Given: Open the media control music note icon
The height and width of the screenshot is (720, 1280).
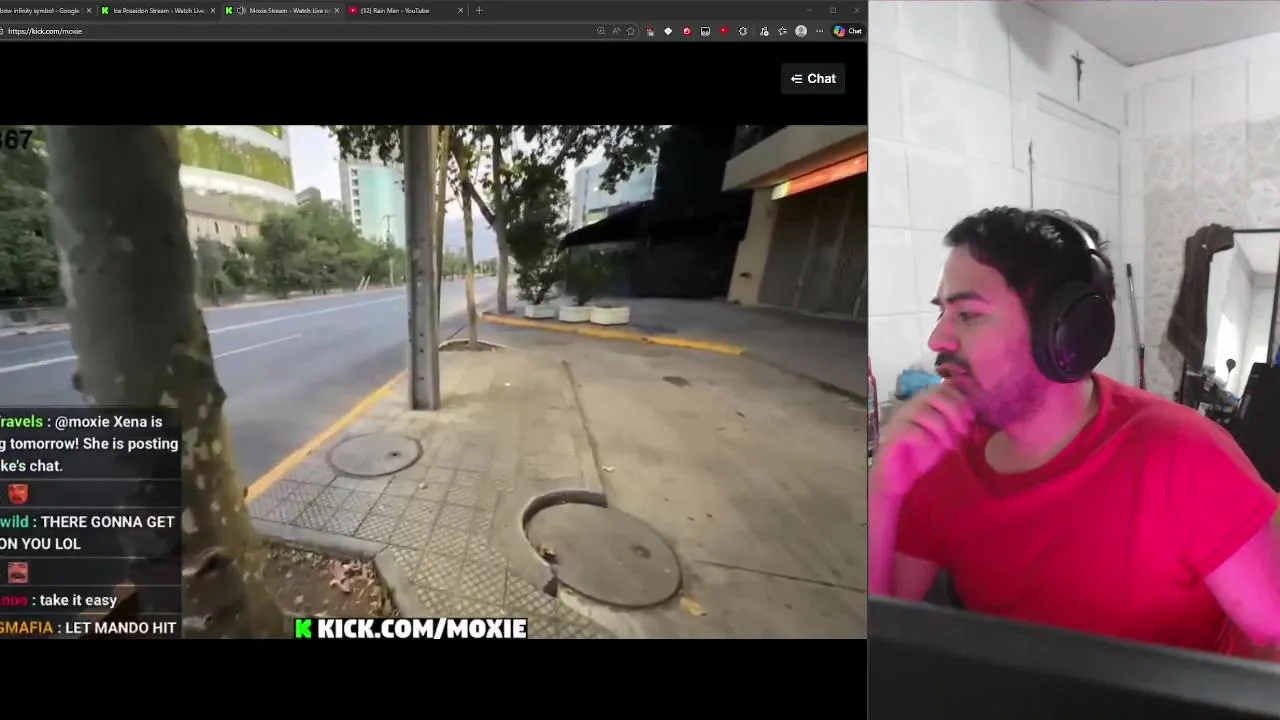Looking at the screenshot, I should point(764,31).
